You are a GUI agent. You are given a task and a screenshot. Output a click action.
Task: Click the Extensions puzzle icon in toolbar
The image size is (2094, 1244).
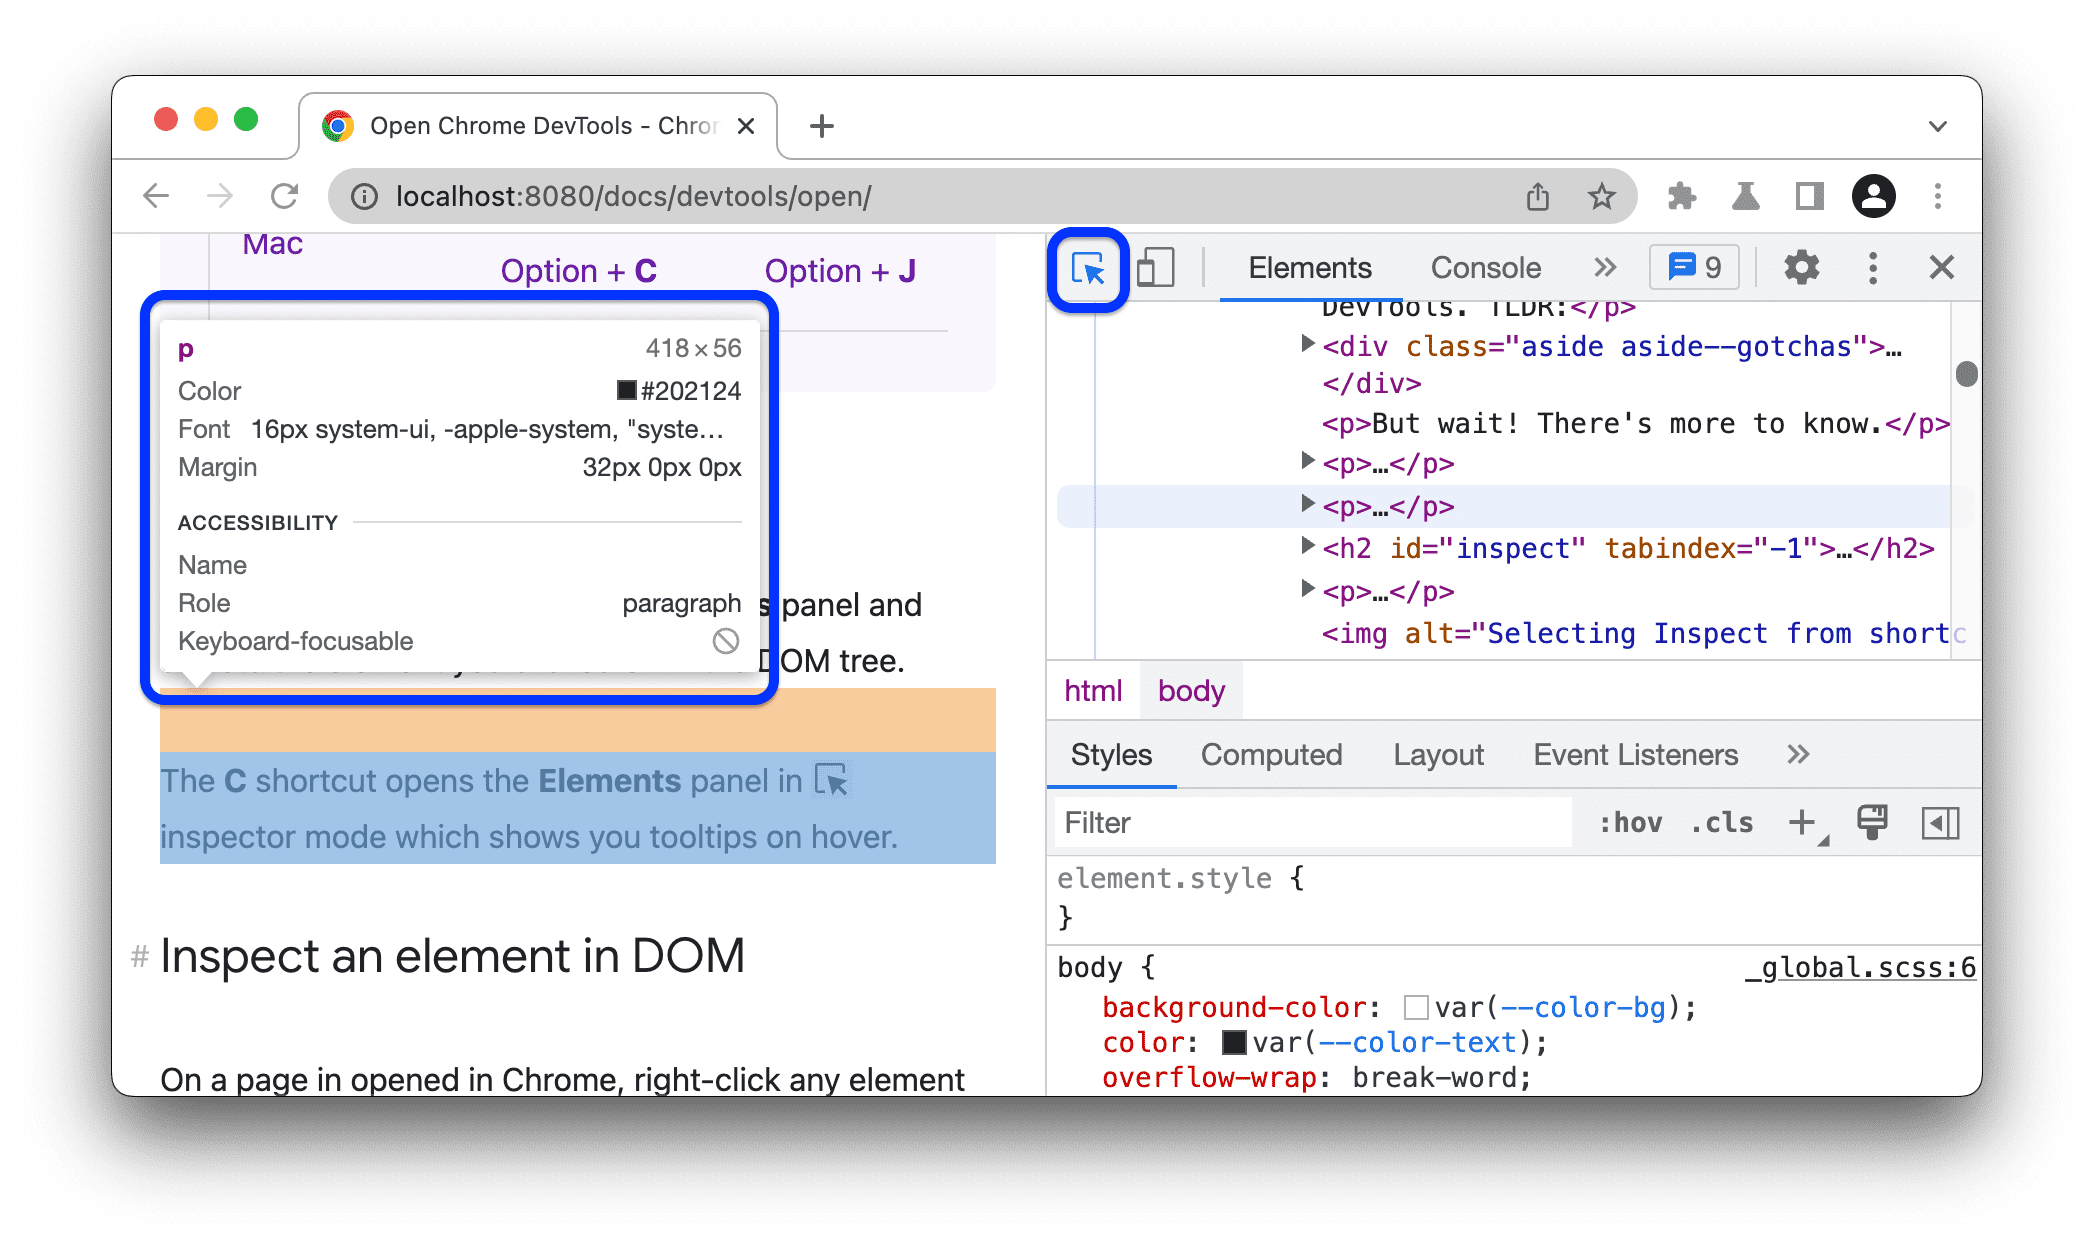1675,194
